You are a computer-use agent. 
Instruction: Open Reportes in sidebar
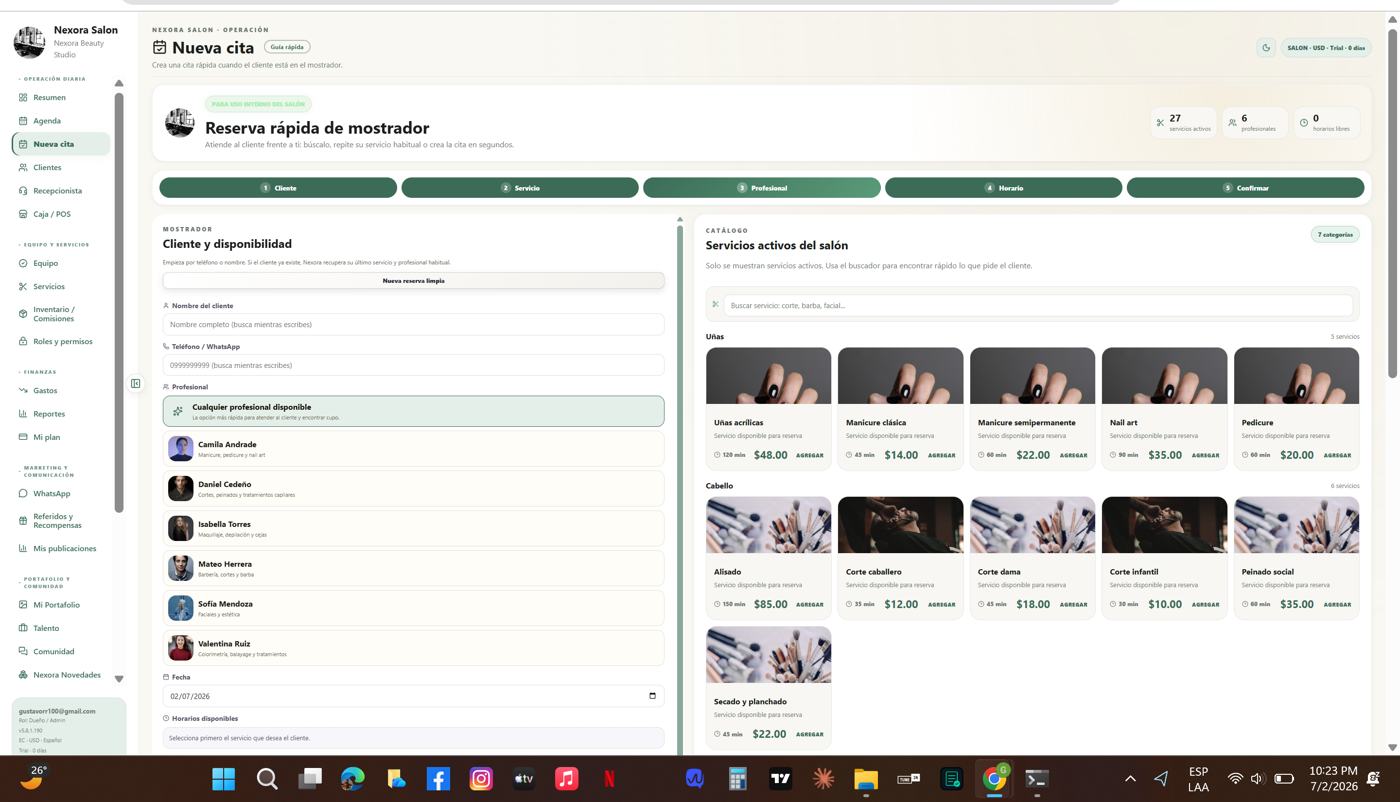click(x=62, y=413)
